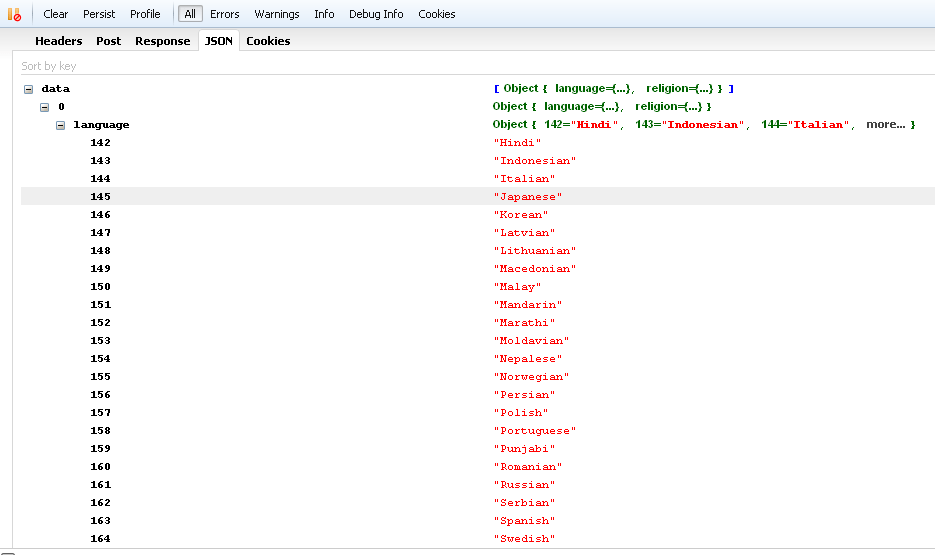Click the language key label
Viewport: 935px width, 555px height.
click(x=101, y=125)
